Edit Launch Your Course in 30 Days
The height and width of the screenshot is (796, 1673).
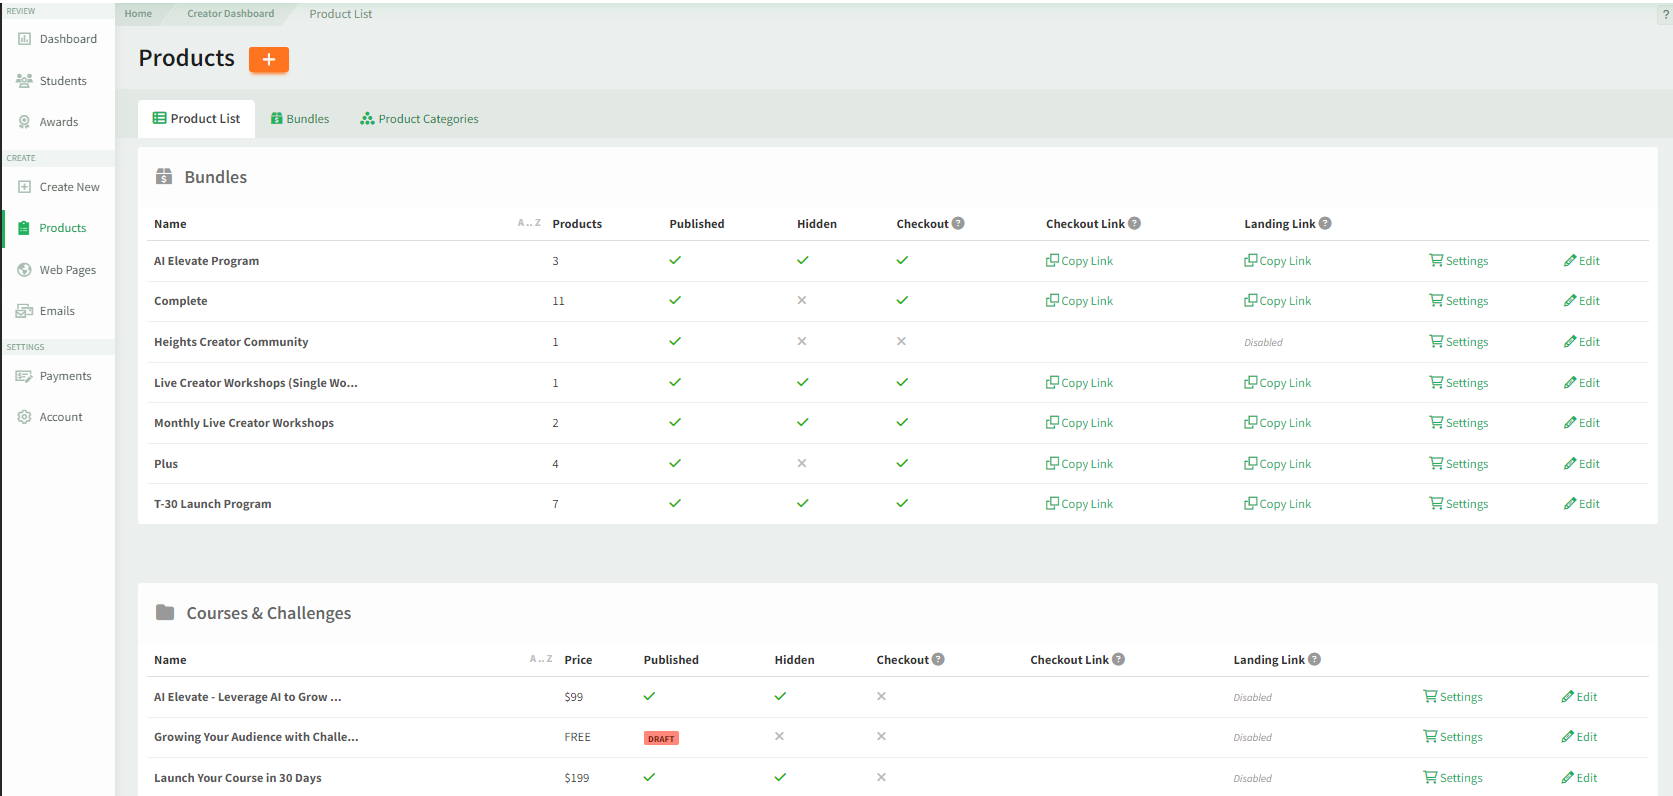1579,778
